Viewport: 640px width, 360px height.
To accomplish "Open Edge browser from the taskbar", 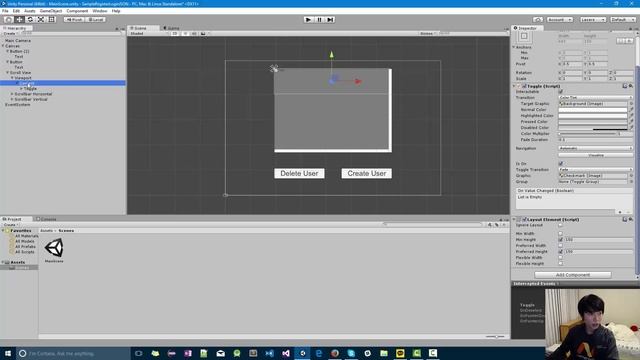I will [318, 353].
